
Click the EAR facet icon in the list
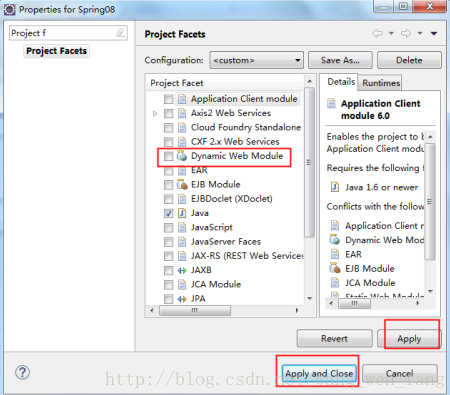pyautogui.click(x=182, y=170)
